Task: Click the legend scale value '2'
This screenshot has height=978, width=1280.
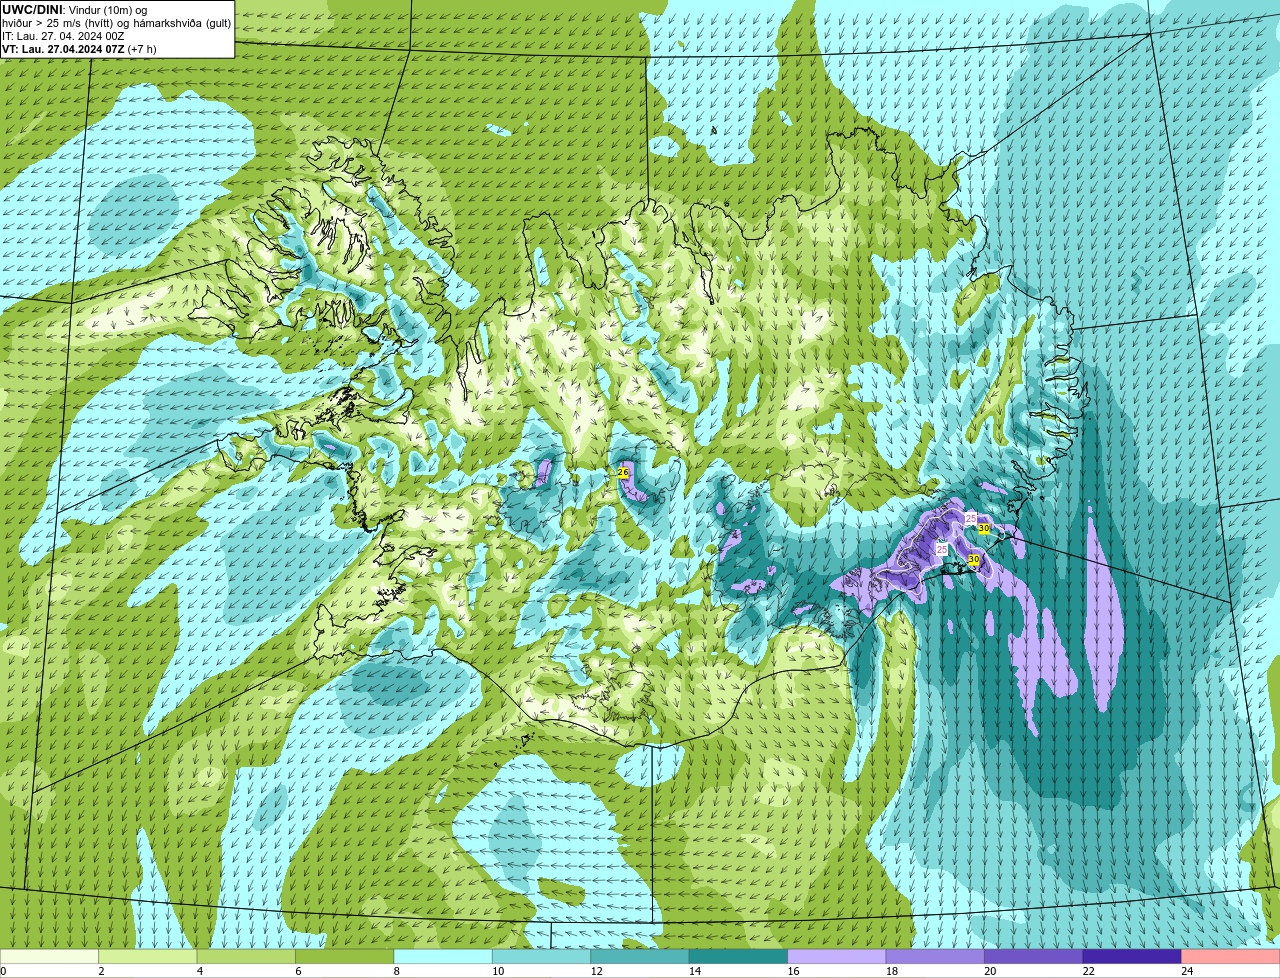Action: 101,971
